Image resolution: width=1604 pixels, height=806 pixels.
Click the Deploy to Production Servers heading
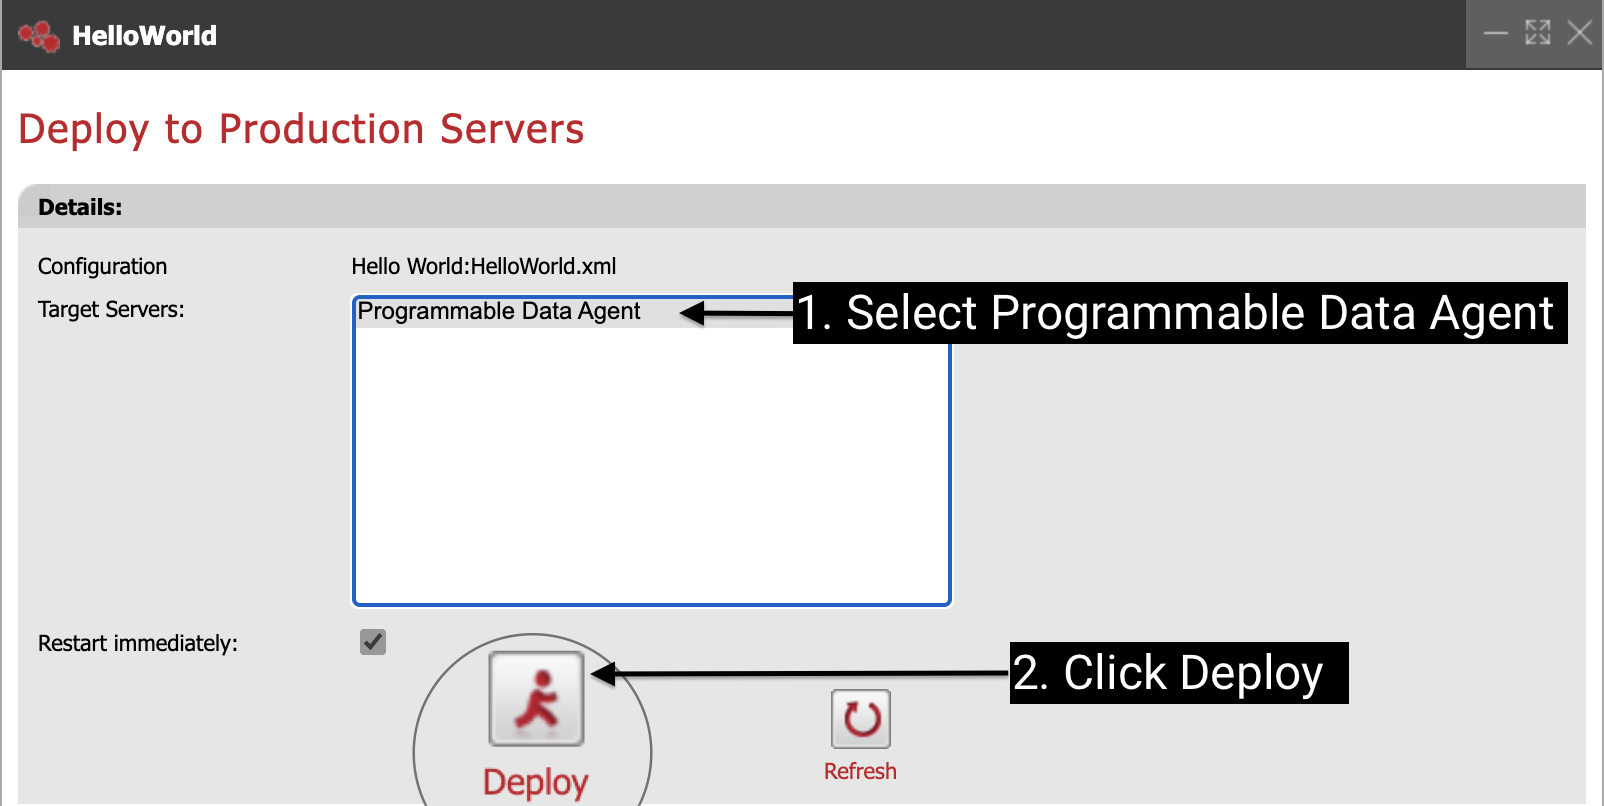[x=301, y=130]
